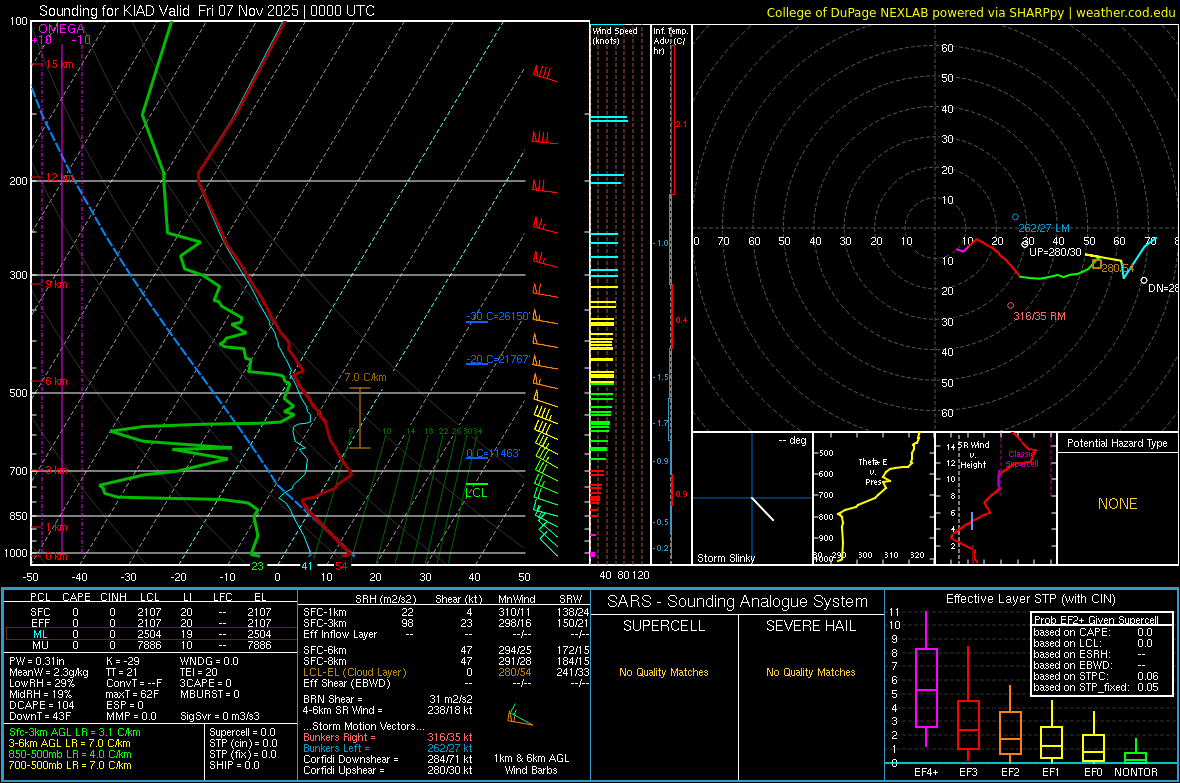
Task: Click the Bunkers Left = 262/27 kt line
Action: coord(388,748)
